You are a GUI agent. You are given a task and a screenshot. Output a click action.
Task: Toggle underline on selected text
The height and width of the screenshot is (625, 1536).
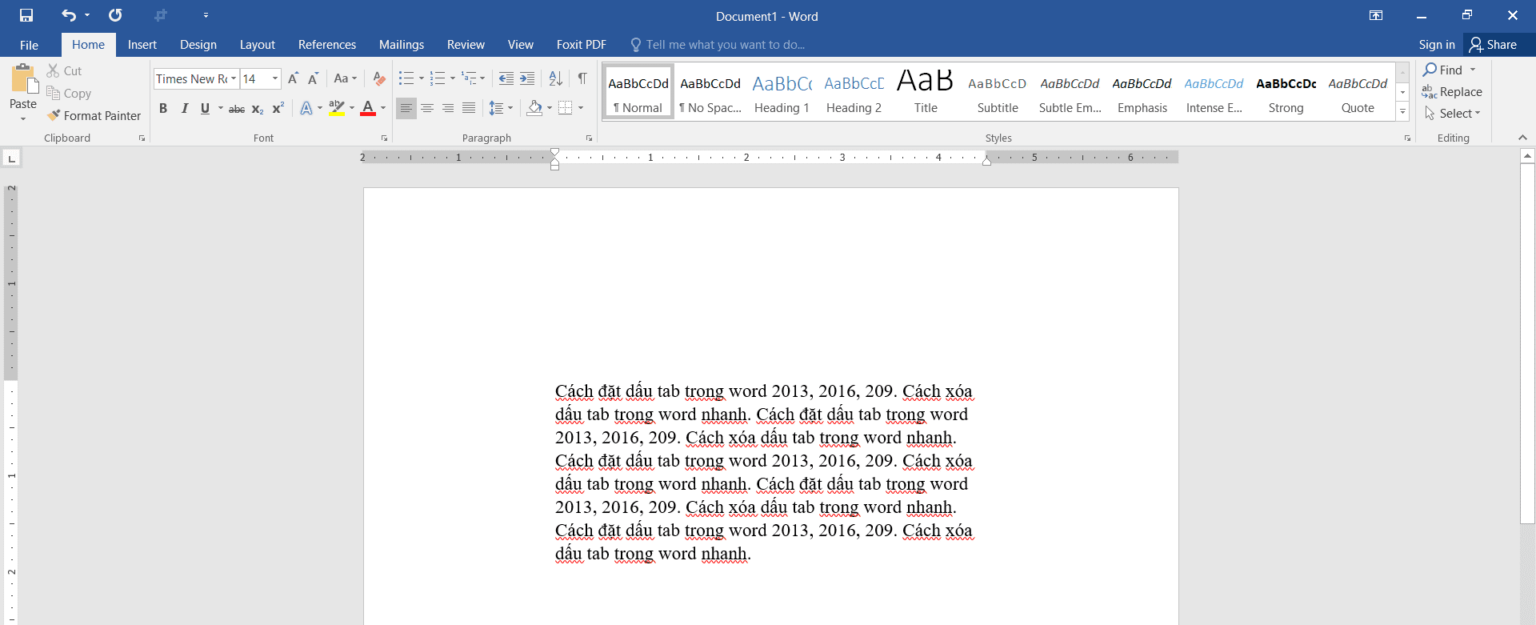[204, 108]
